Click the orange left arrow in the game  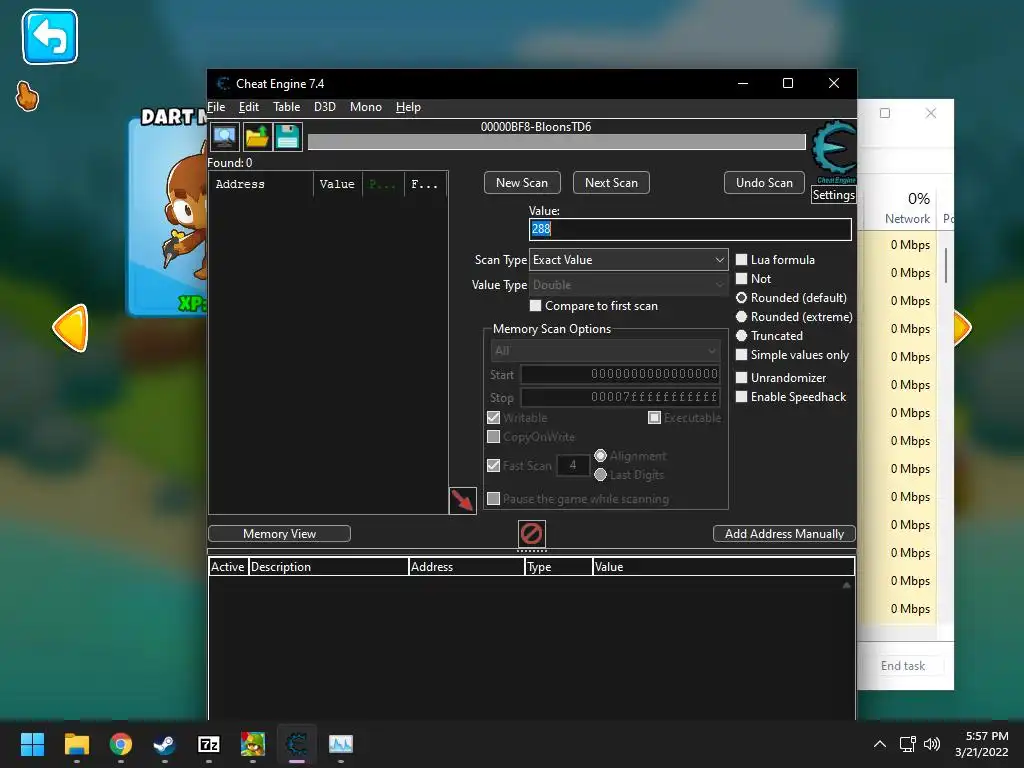click(71, 328)
